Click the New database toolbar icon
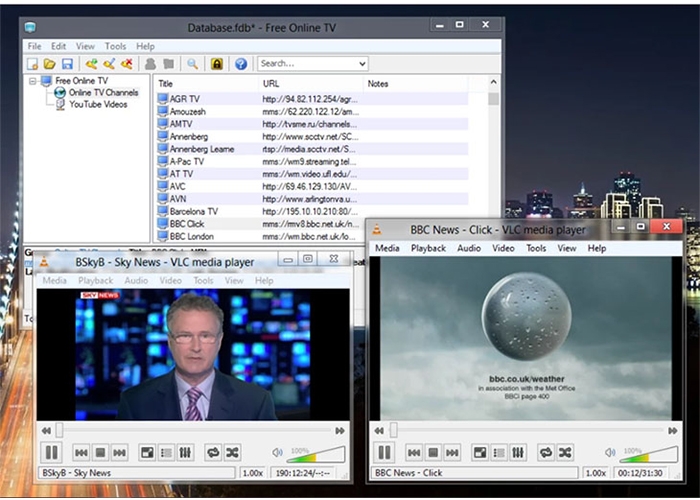The image size is (700, 500). tap(32, 64)
